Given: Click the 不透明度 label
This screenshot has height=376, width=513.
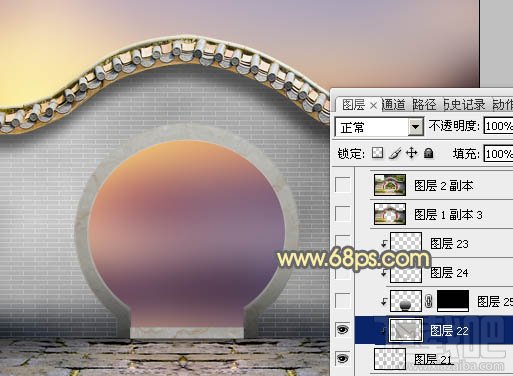Looking at the screenshot, I should [x=454, y=126].
